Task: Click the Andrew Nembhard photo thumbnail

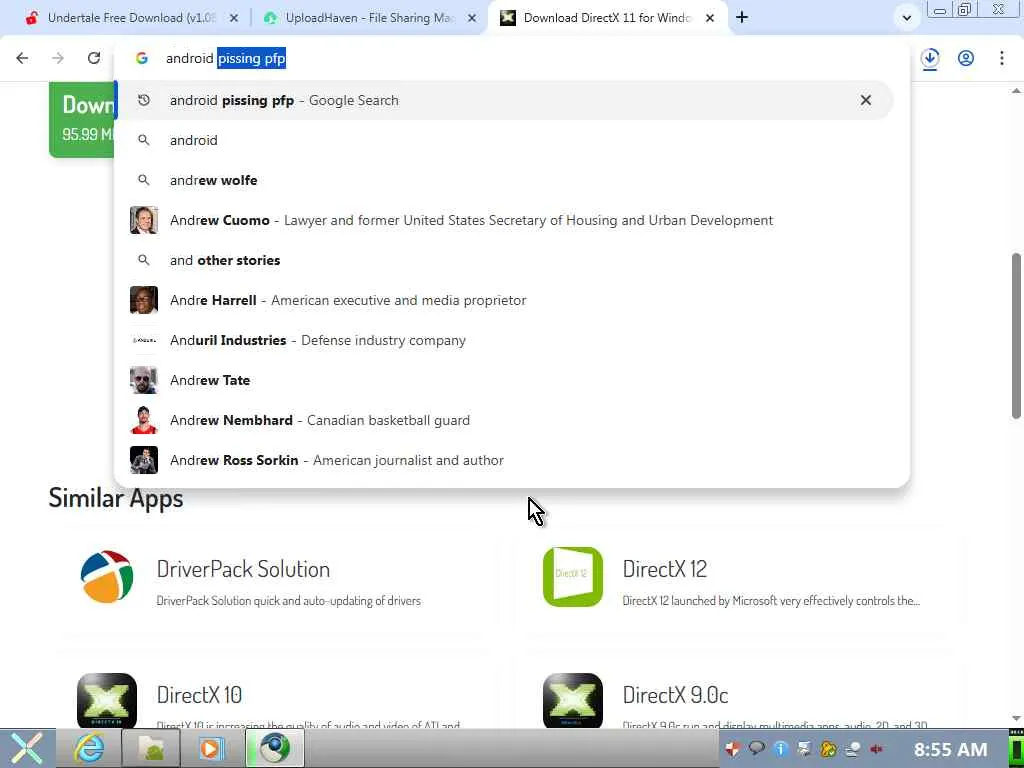Action: pos(144,420)
